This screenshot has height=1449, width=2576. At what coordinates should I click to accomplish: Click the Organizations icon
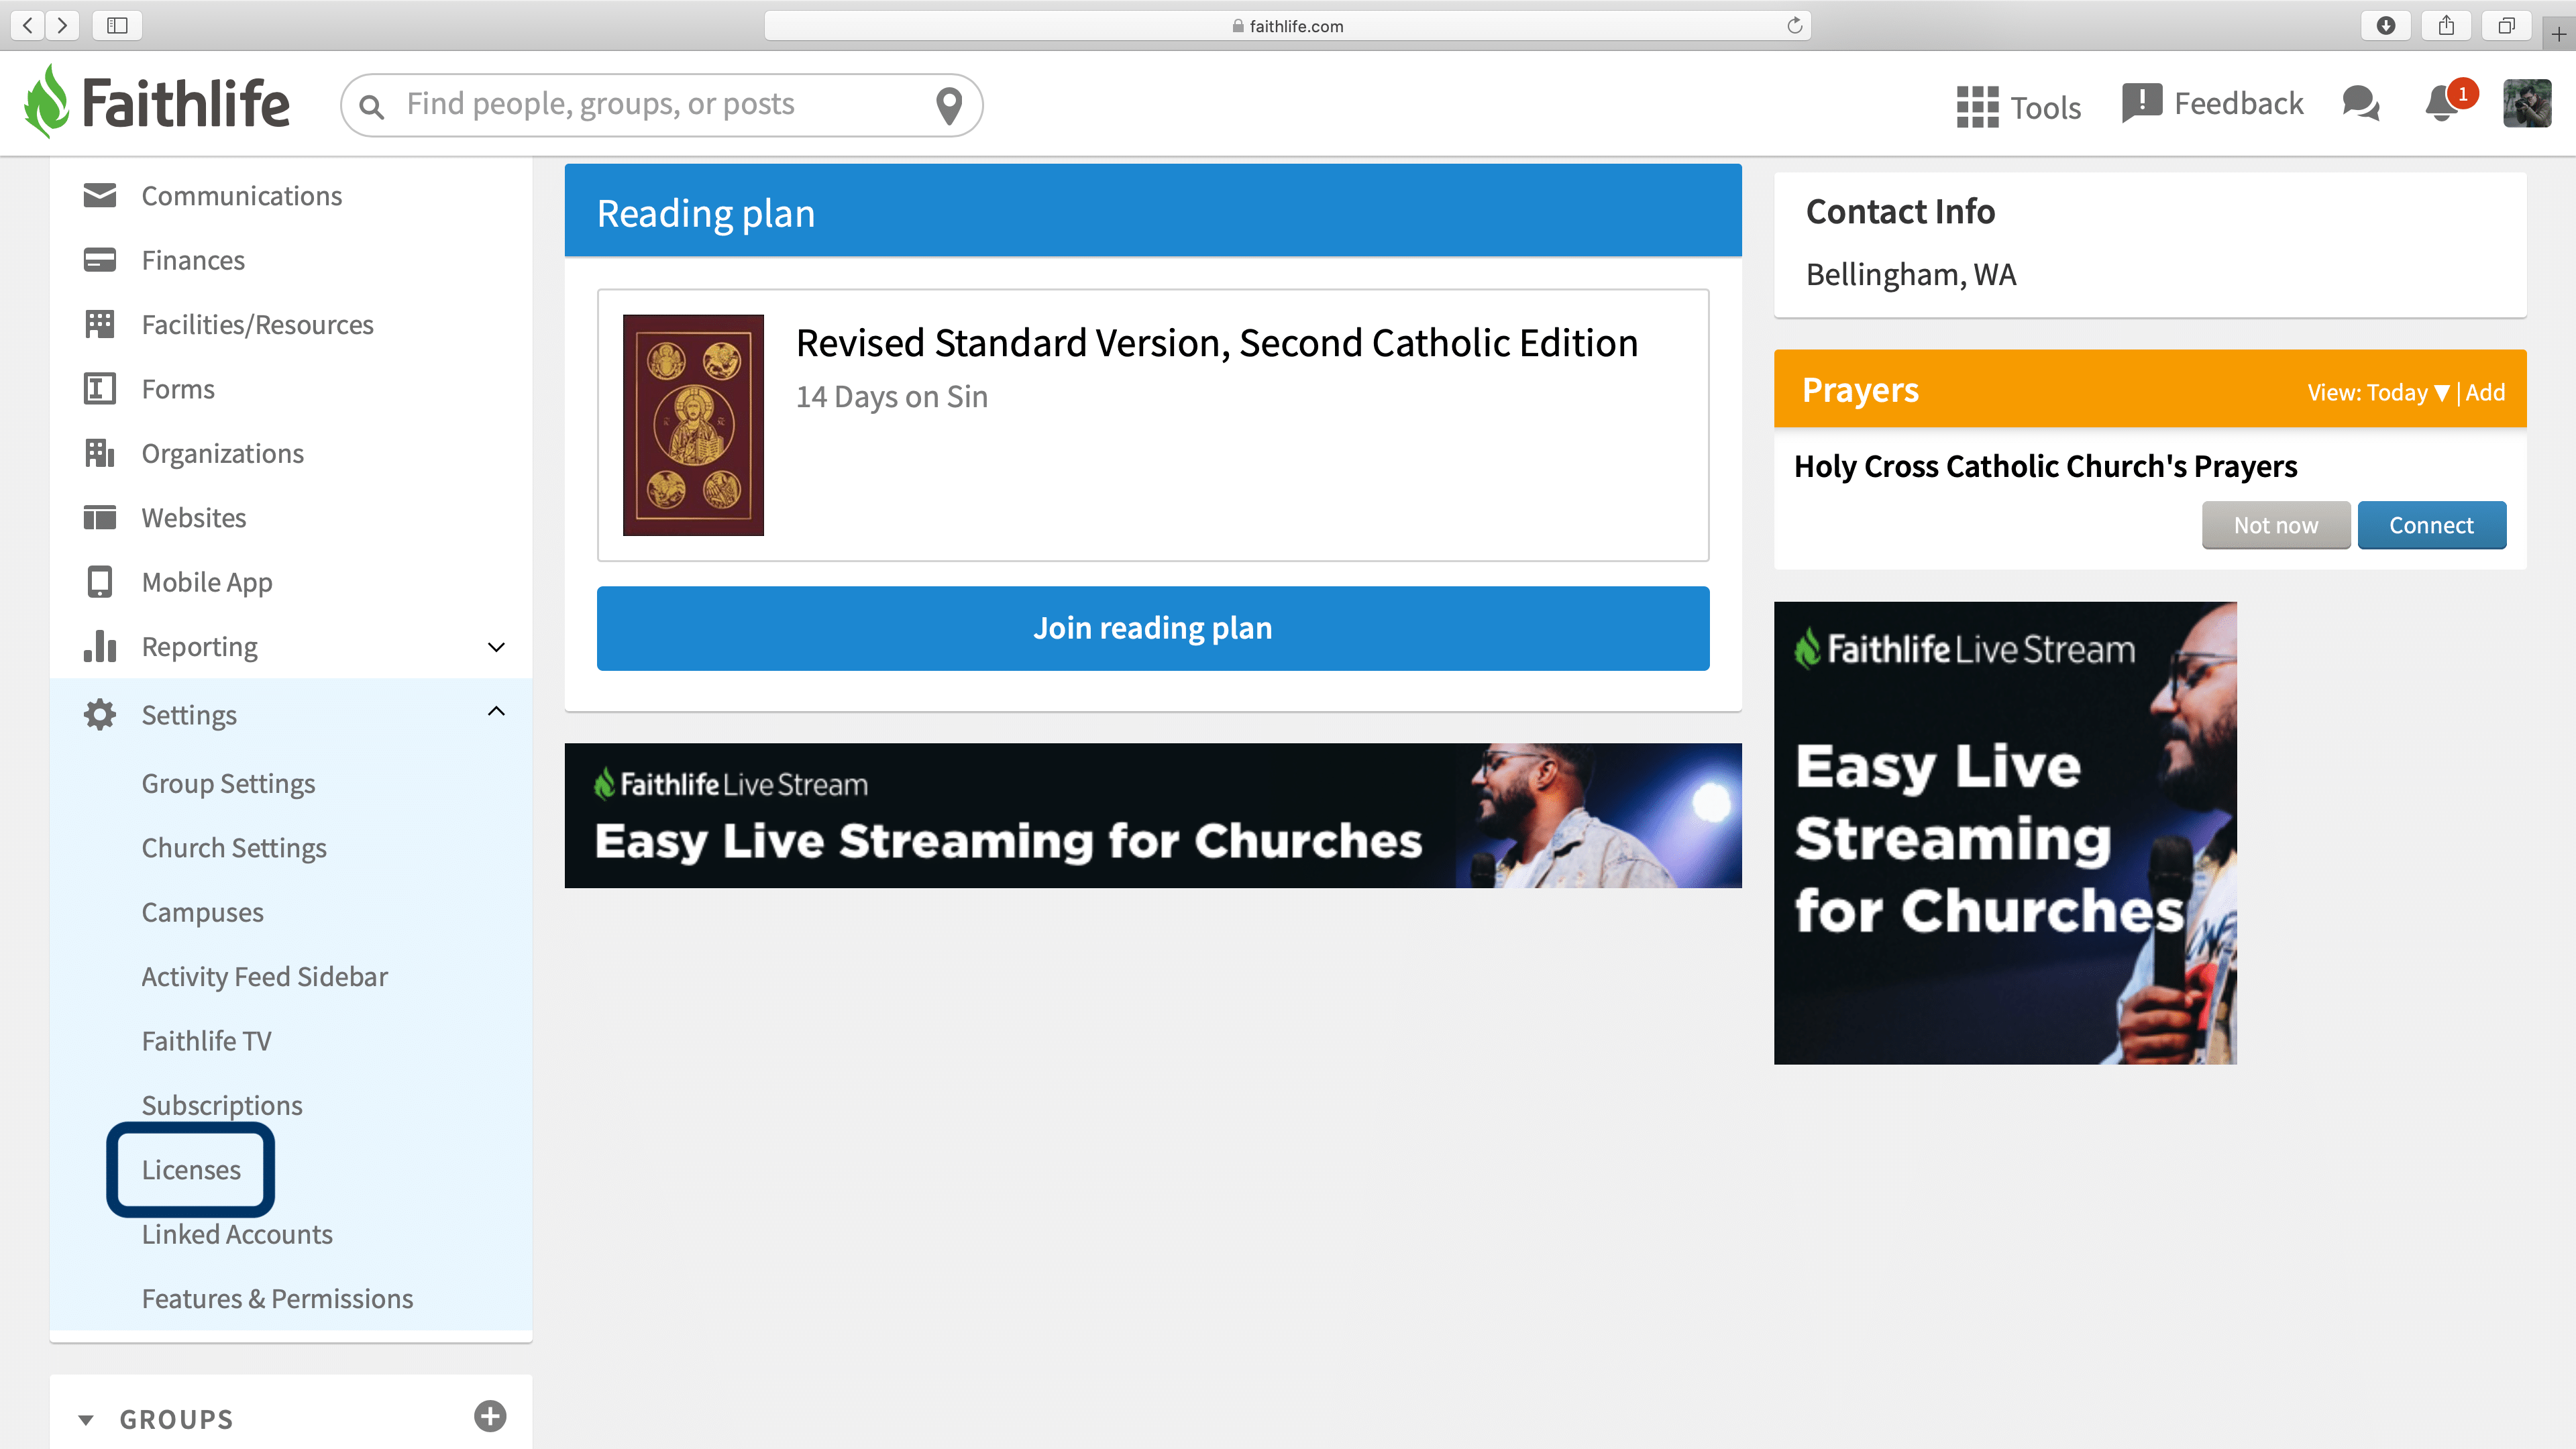click(x=99, y=453)
